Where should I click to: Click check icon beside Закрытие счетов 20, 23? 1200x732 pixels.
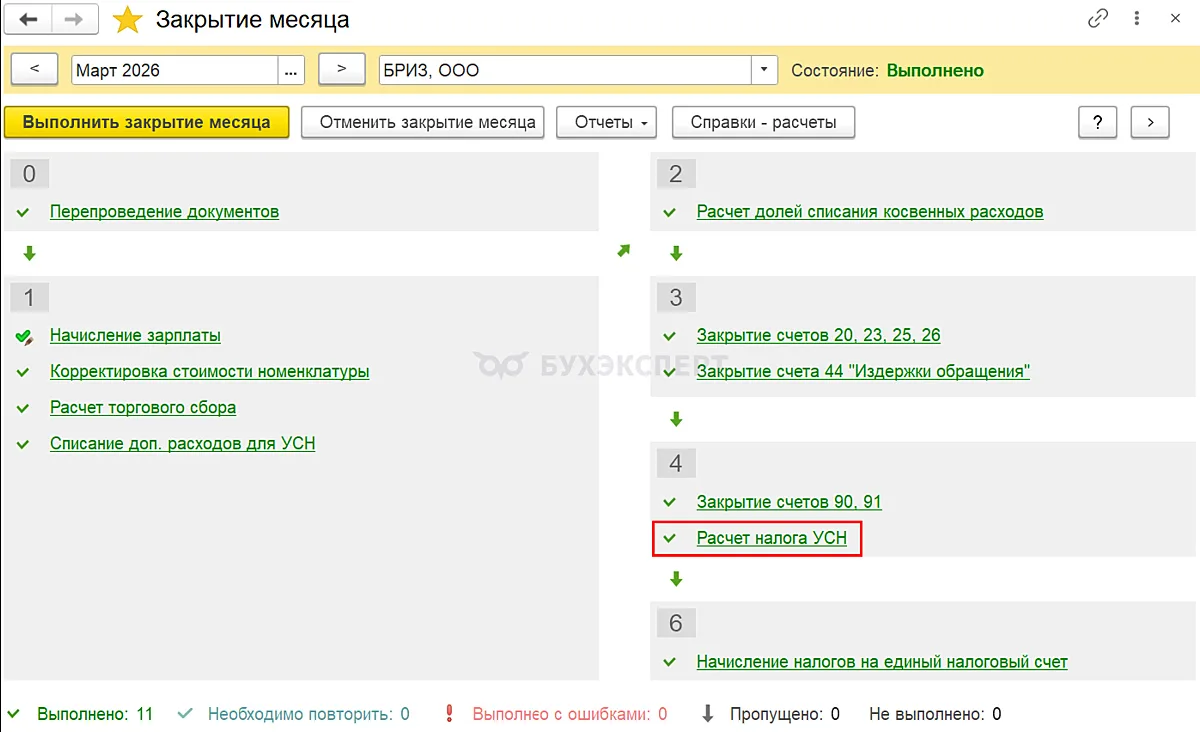tap(670, 336)
